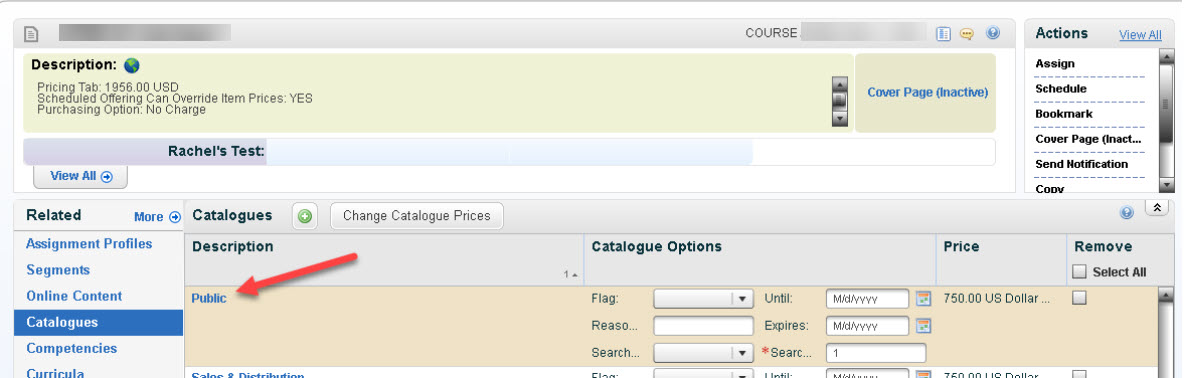Open the View All actions link
Image resolution: width=1185 pixels, height=378 pixels.
(1140, 35)
